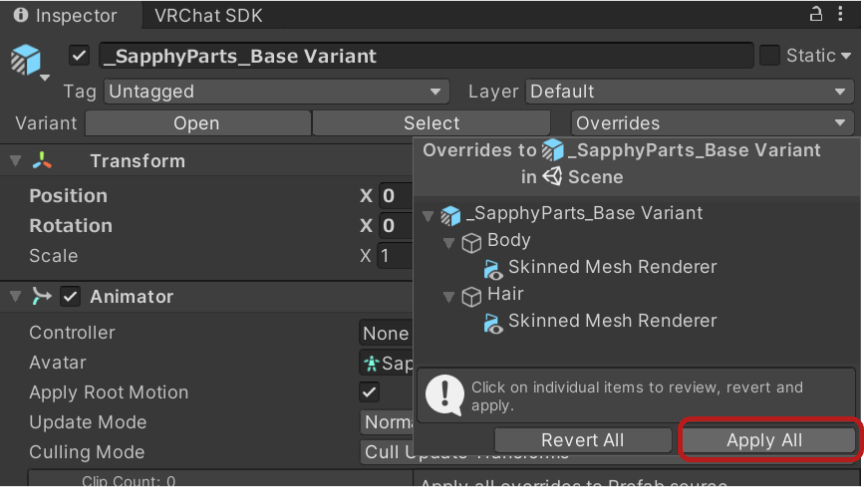This screenshot has width=864, height=487.
Task: Click the prefab icon in Overrides header
Action: (x=553, y=150)
